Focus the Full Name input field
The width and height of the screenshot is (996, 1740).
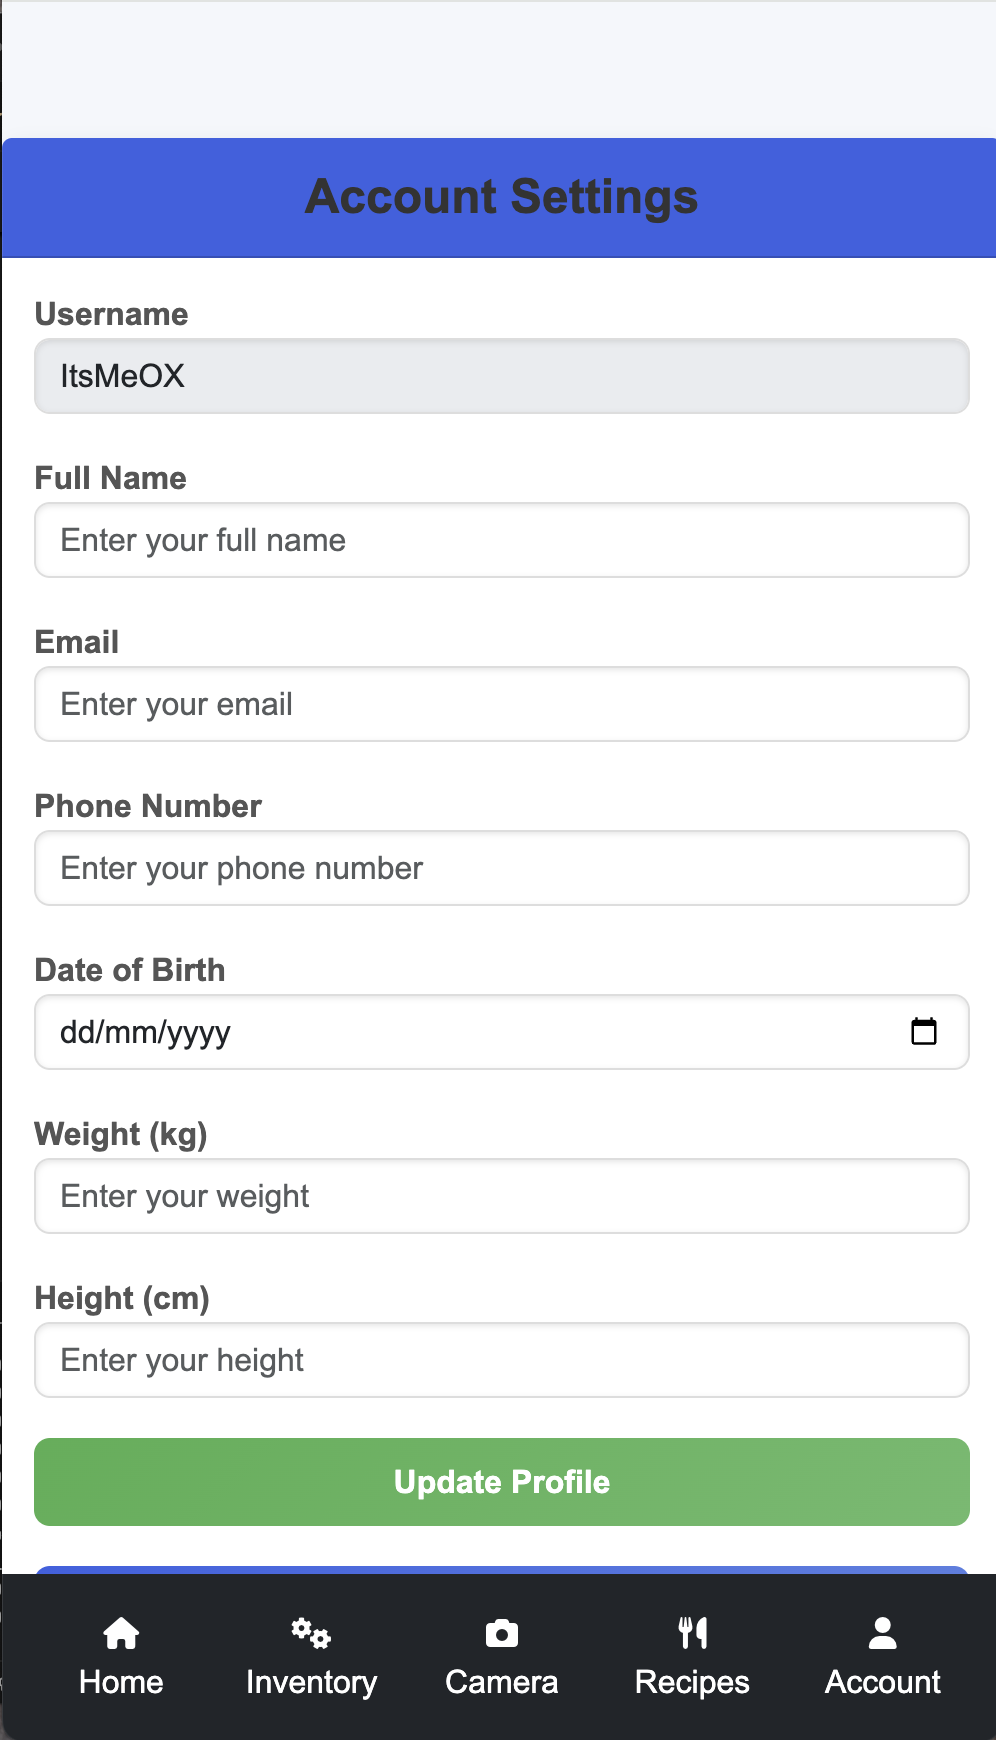coord(501,540)
